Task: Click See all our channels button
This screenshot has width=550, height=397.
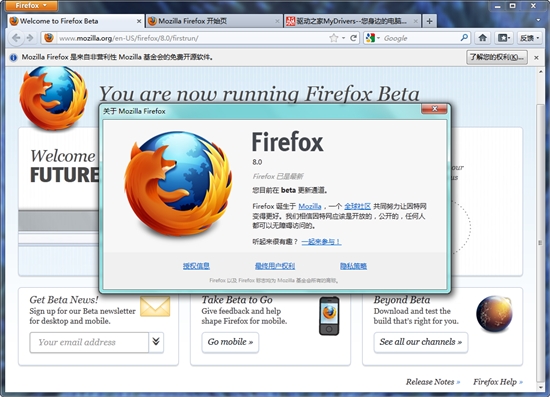Action: (421, 342)
